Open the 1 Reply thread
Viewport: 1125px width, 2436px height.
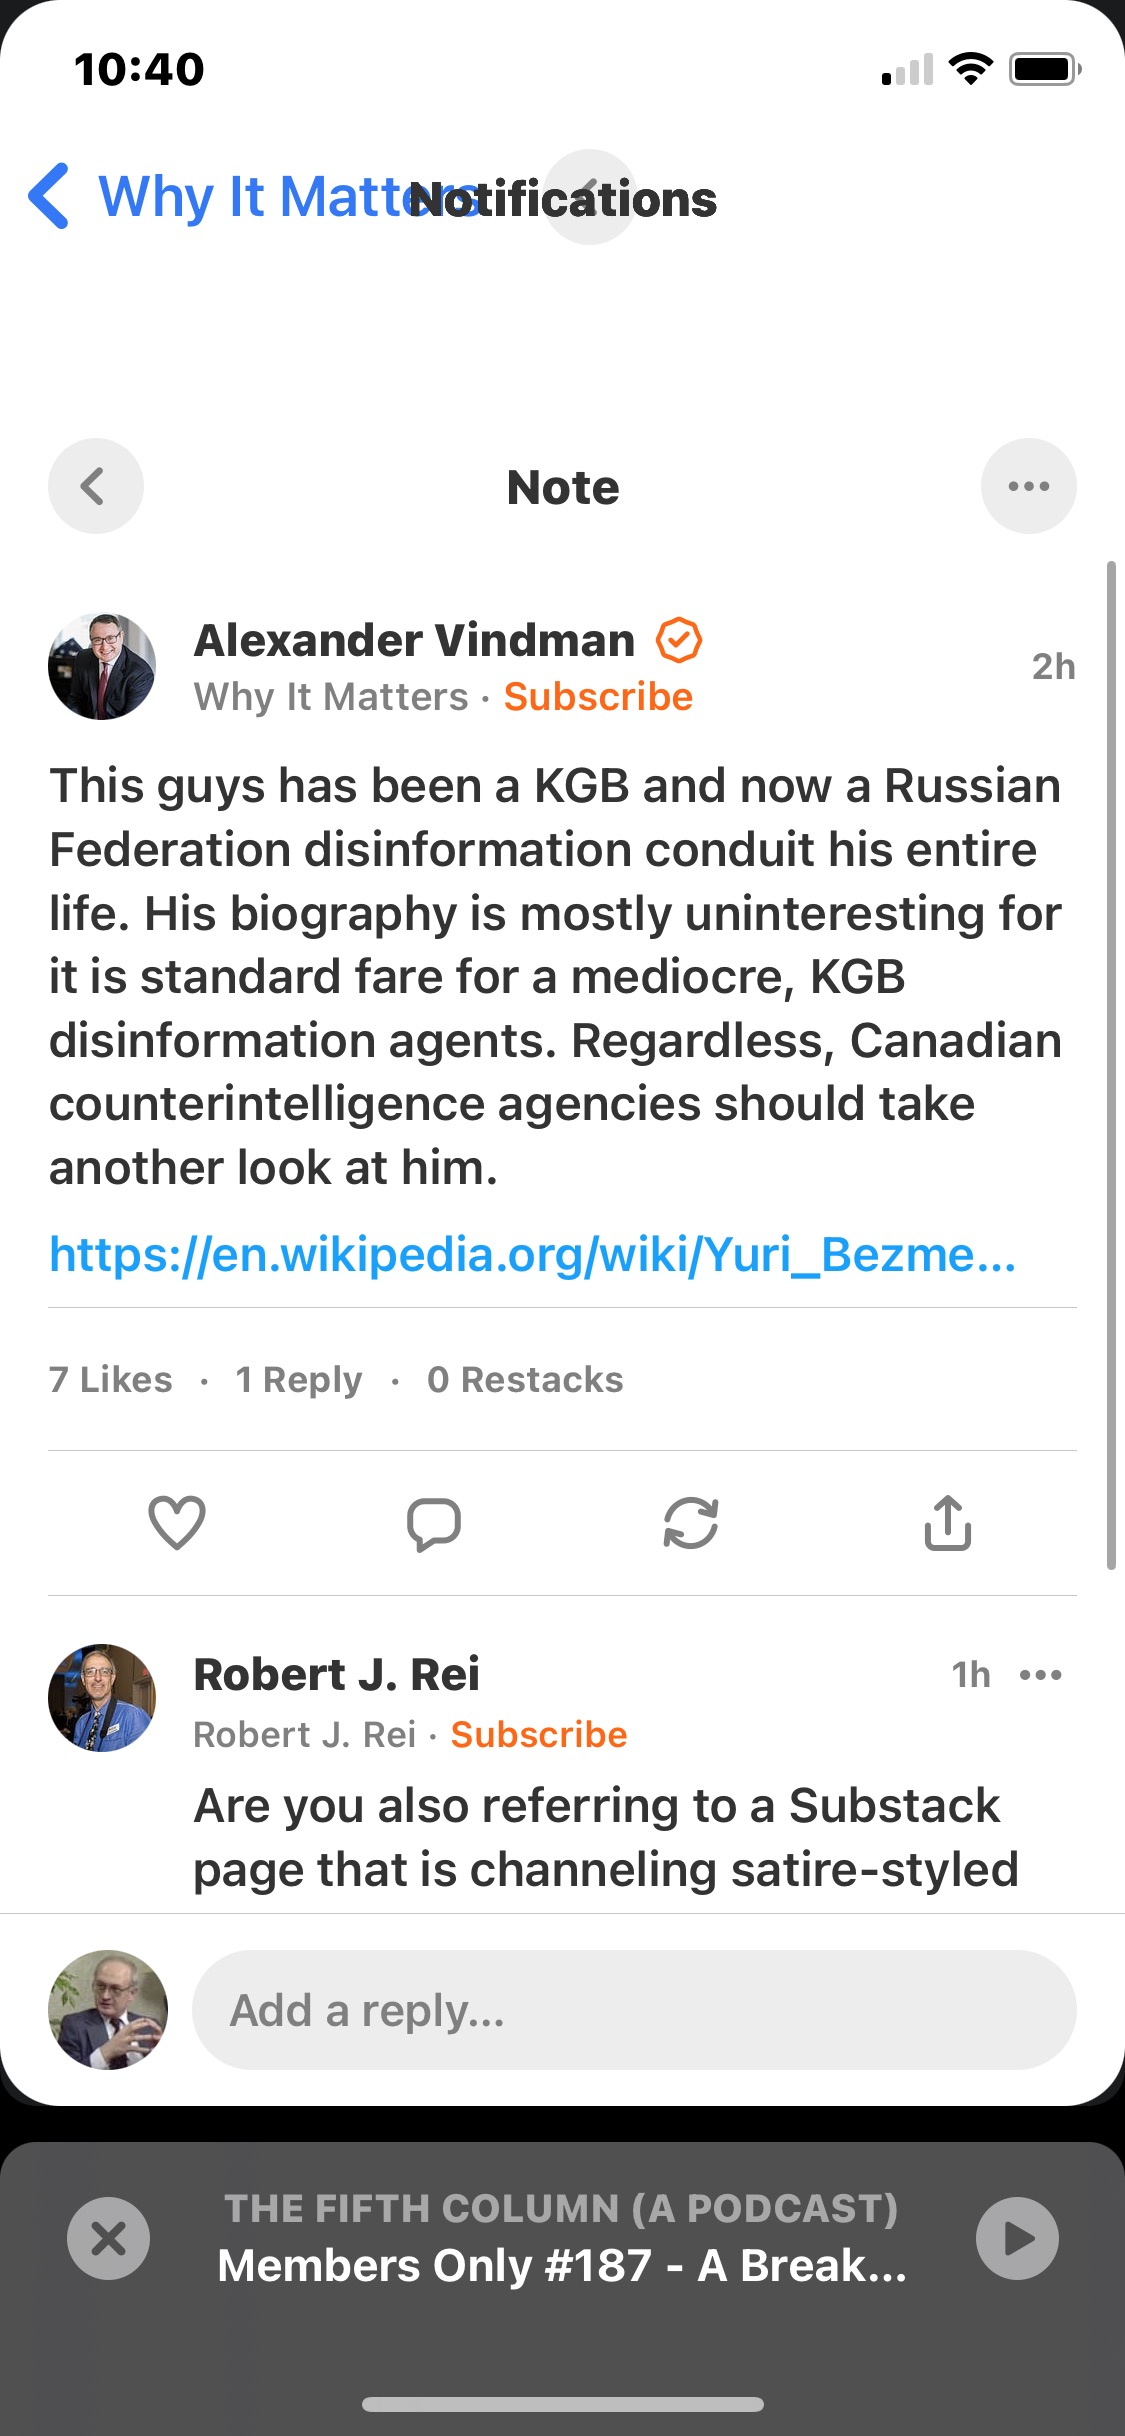[x=297, y=1379]
